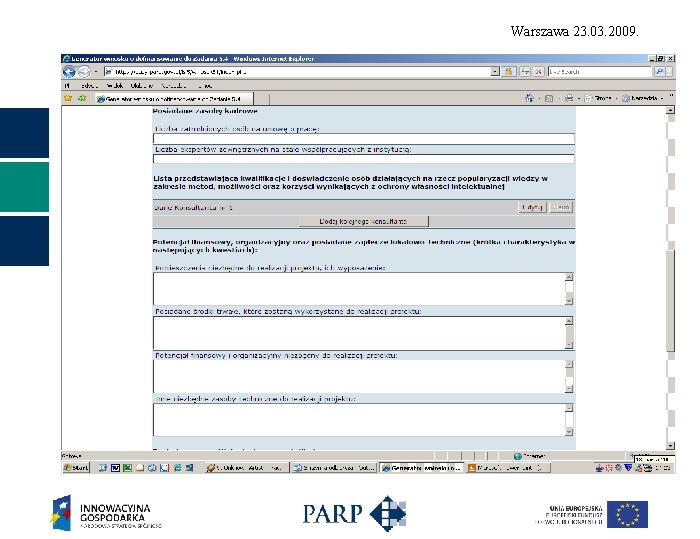Select the Generator wniosków browser tab
700x539 pixels.
(173, 99)
